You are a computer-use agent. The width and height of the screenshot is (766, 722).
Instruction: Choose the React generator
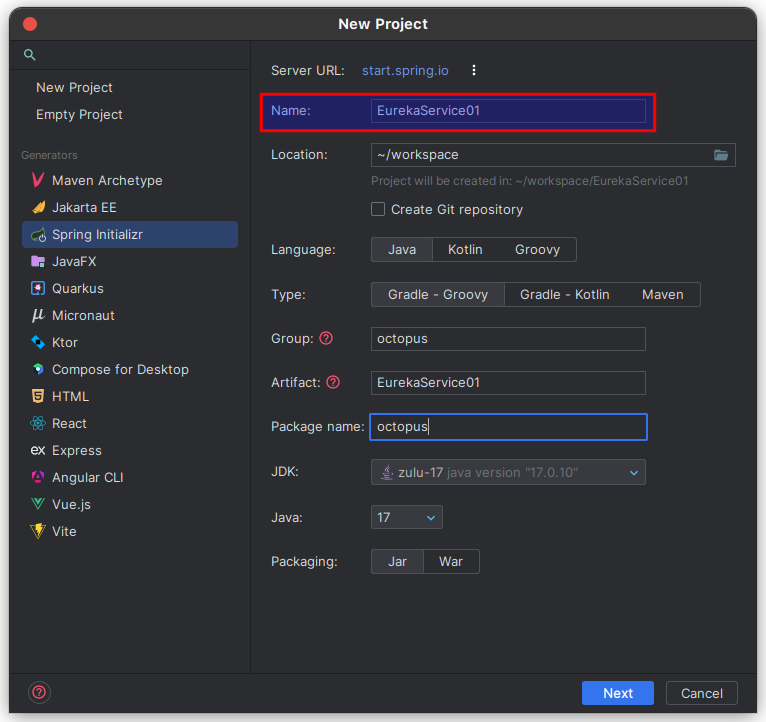(x=130, y=423)
